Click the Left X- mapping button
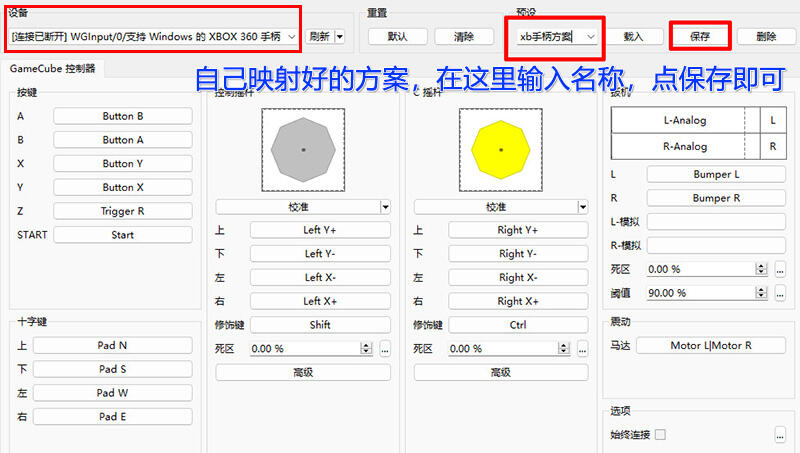Viewport: 800px width, 453px height. point(320,278)
